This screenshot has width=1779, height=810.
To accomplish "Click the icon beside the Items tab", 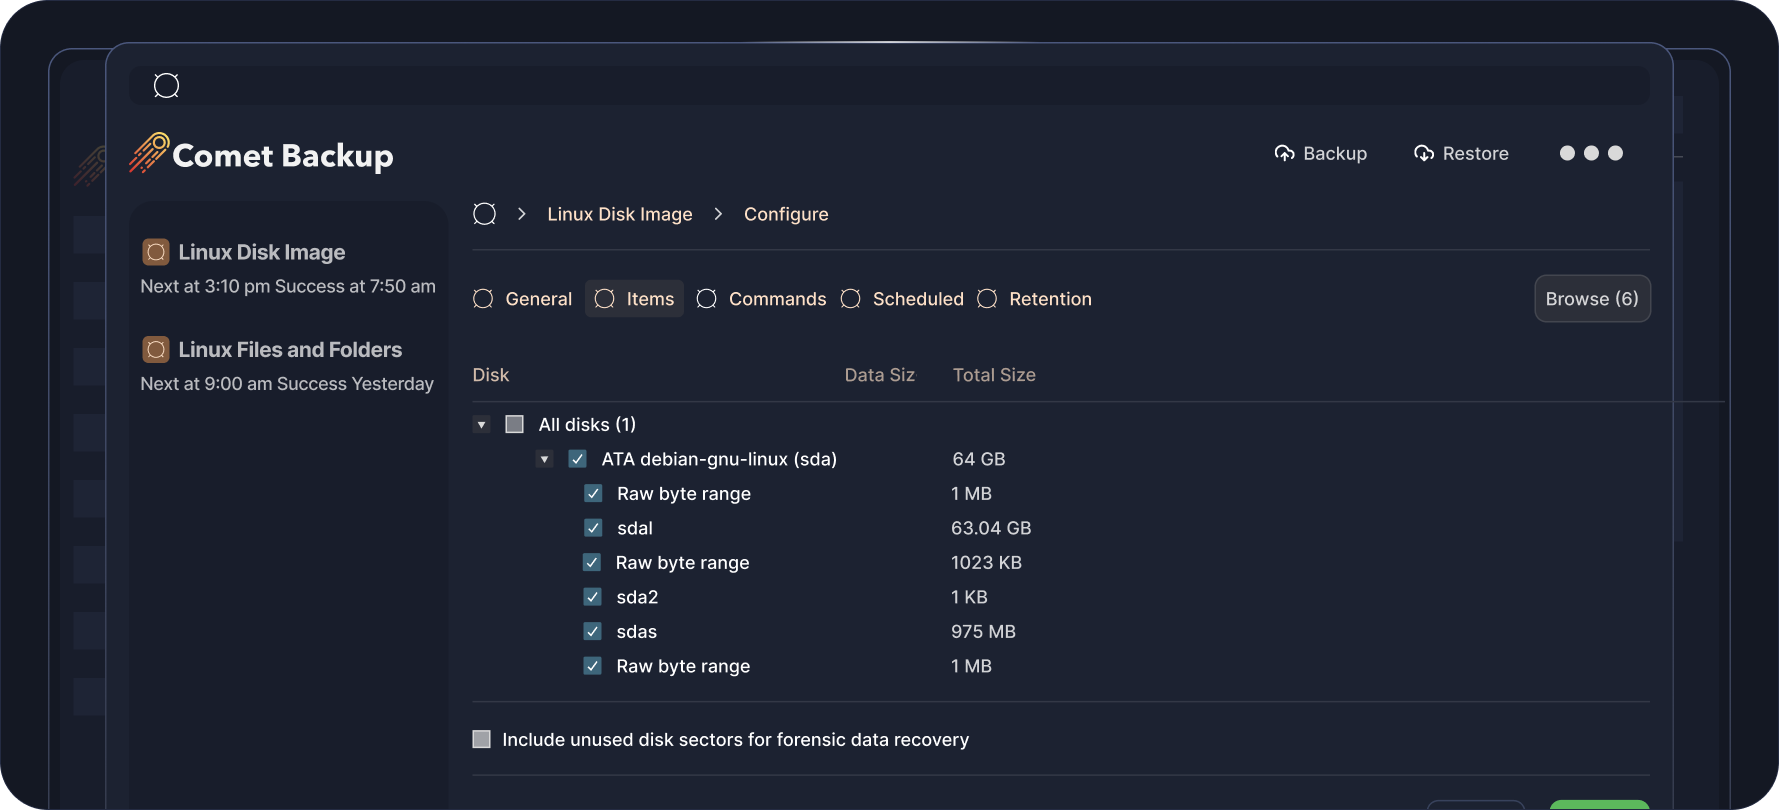I will (604, 299).
